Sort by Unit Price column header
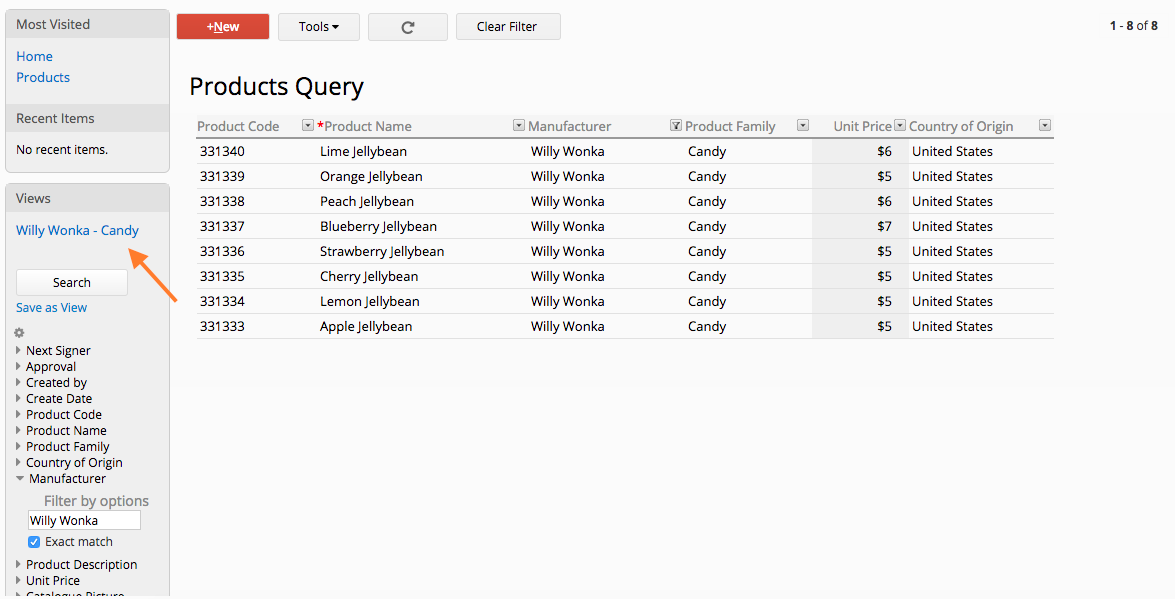1175x599 pixels. [x=863, y=126]
